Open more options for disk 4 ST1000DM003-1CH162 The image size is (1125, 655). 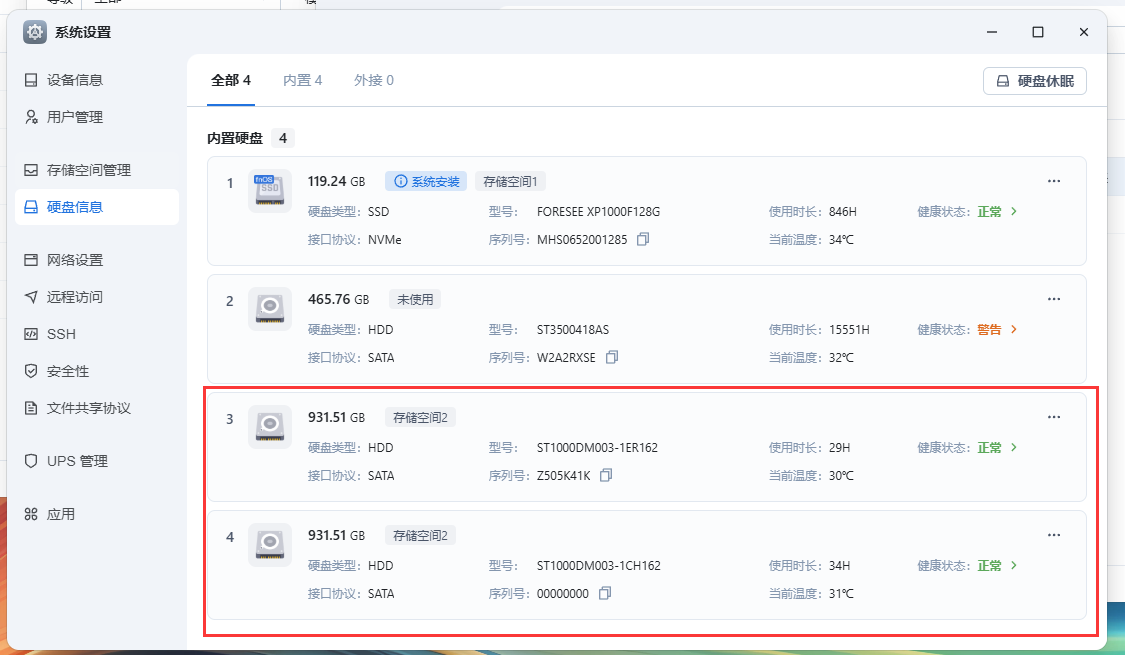(1054, 535)
